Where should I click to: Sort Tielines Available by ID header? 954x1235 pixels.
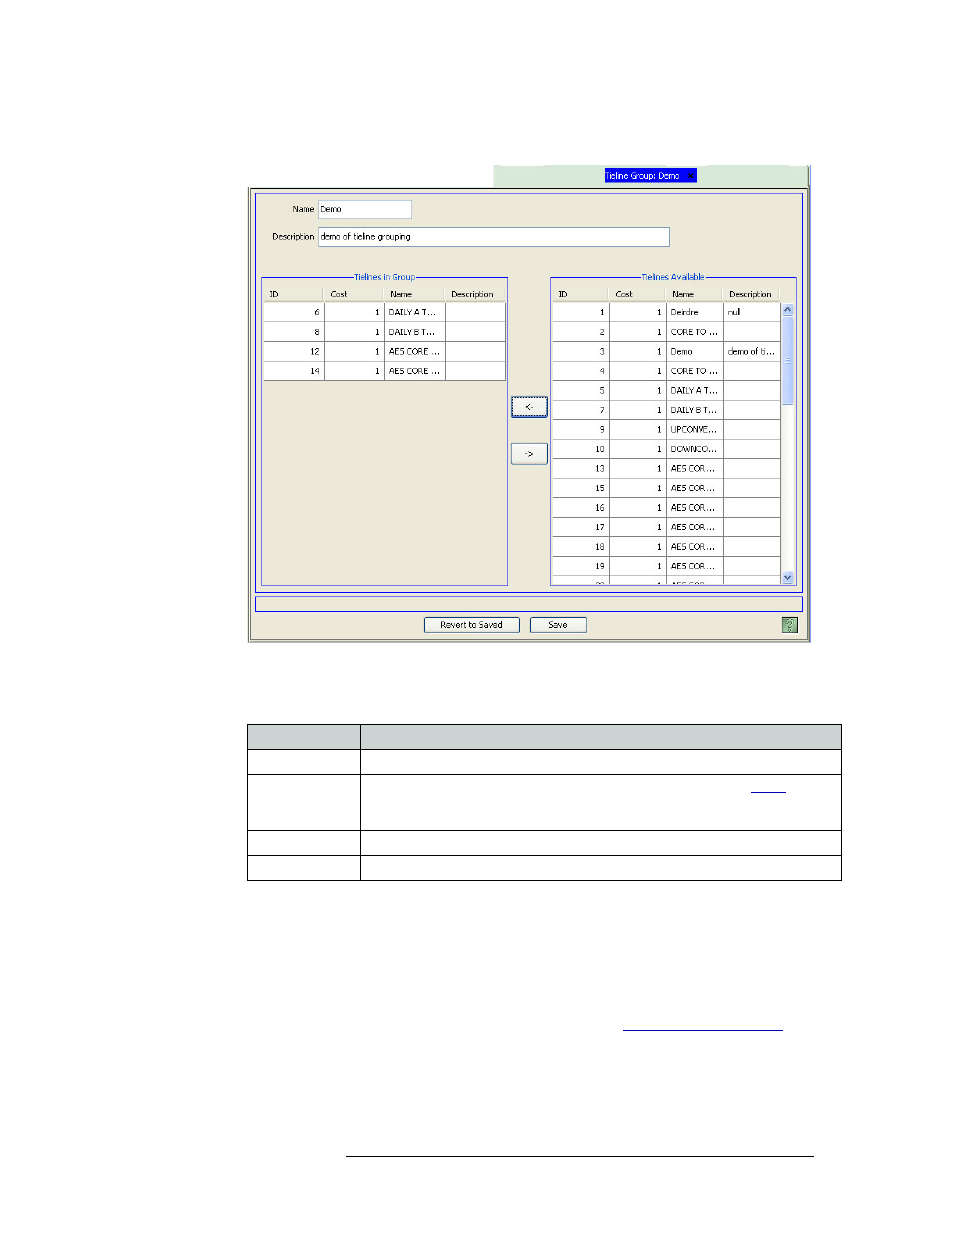pyautogui.click(x=580, y=294)
